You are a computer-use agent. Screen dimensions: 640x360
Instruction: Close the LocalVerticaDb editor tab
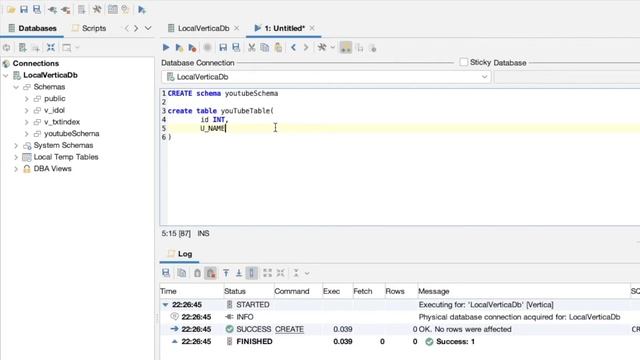(237, 28)
